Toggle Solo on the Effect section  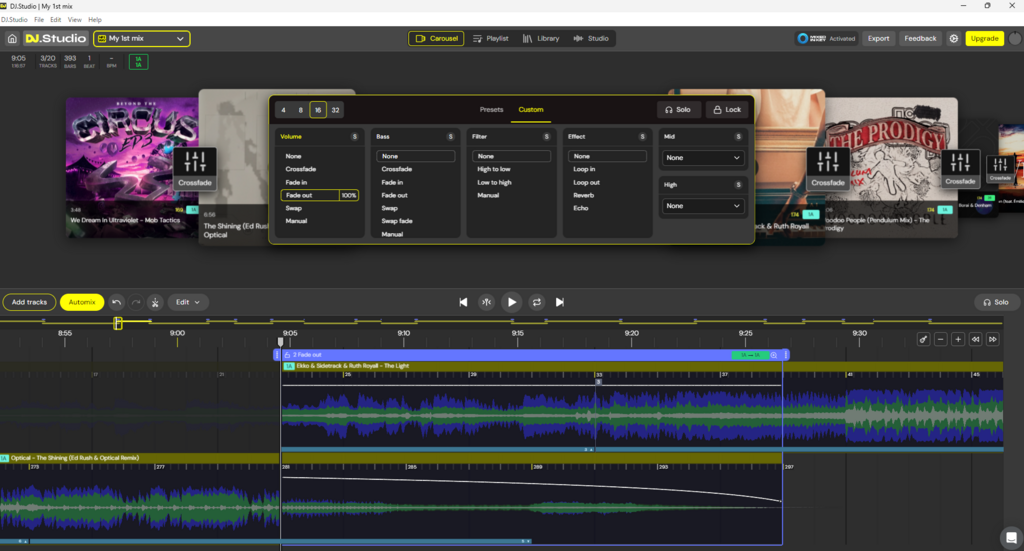point(643,136)
